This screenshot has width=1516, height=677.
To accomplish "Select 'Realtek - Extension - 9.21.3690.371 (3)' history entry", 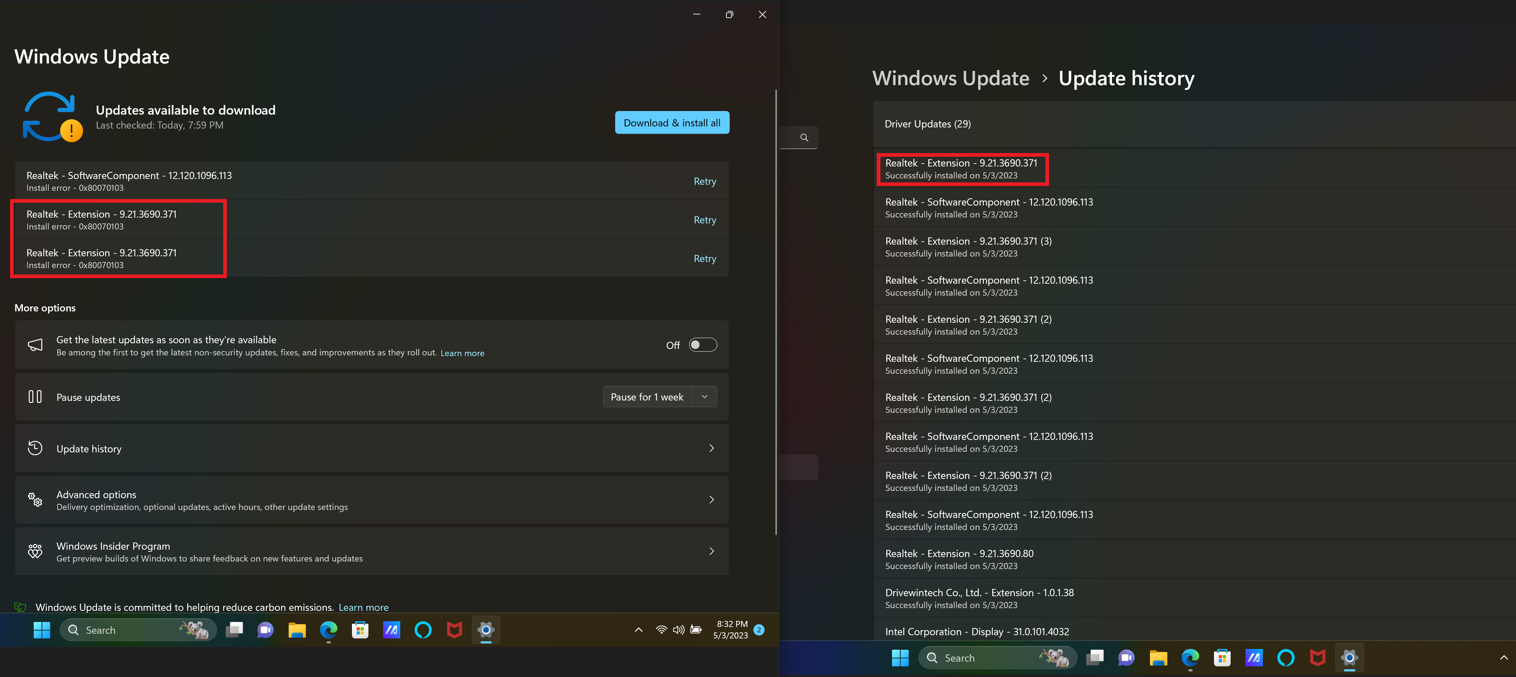I will coord(1195,246).
